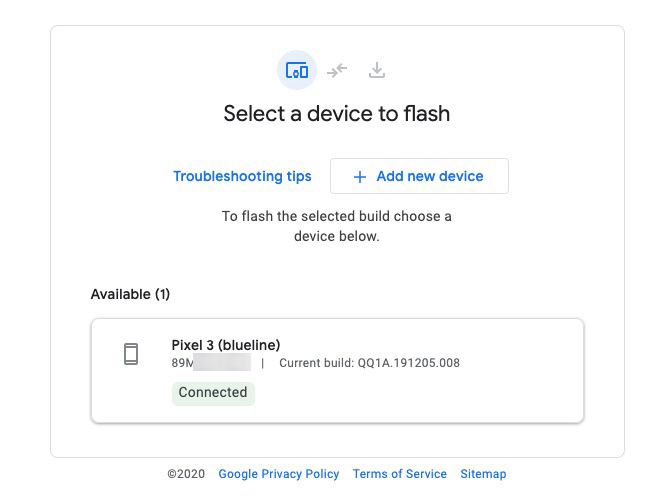670x503 pixels.
Task: Click the plus icon for adding a device
Action: pyautogui.click(x=360, y=177)
